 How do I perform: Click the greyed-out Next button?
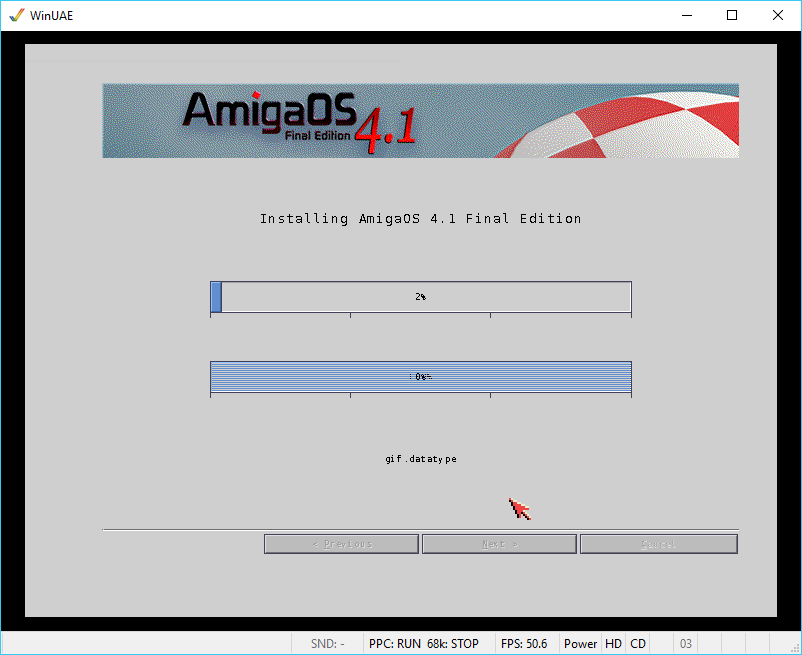[499, 544]
